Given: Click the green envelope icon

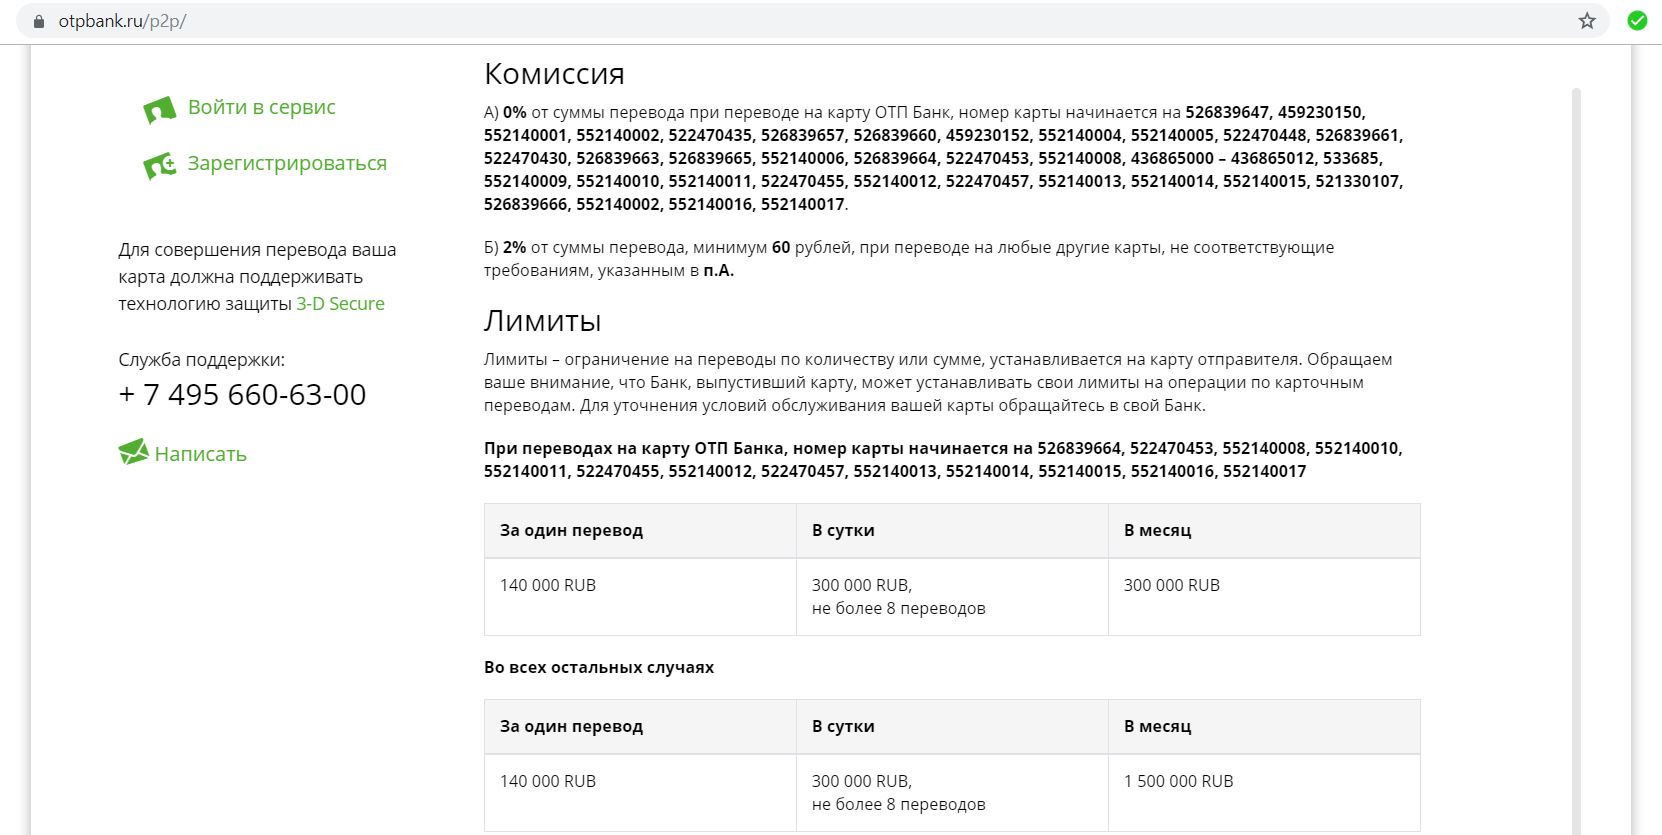Looking at the screenshot, I should (x=133, y=453).
